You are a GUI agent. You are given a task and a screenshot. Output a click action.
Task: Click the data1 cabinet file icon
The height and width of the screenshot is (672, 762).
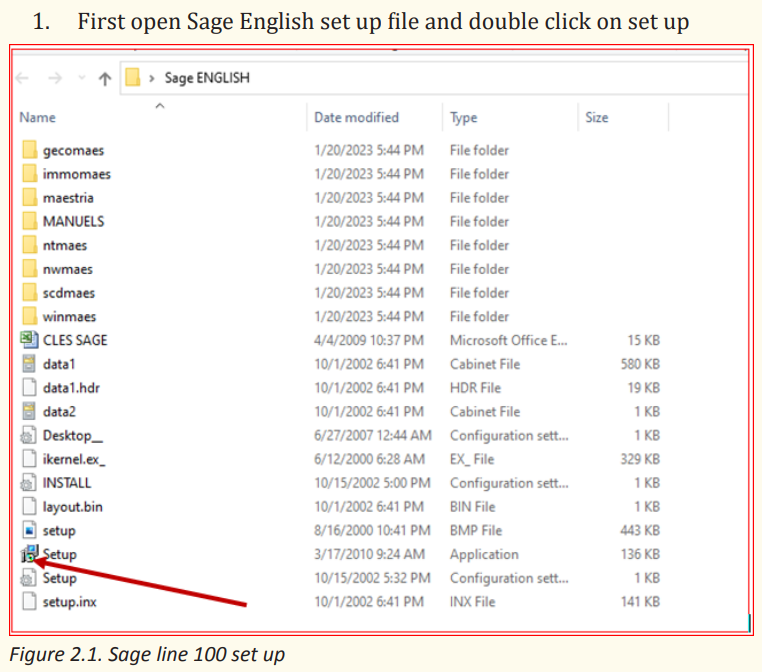coord(29,363)
